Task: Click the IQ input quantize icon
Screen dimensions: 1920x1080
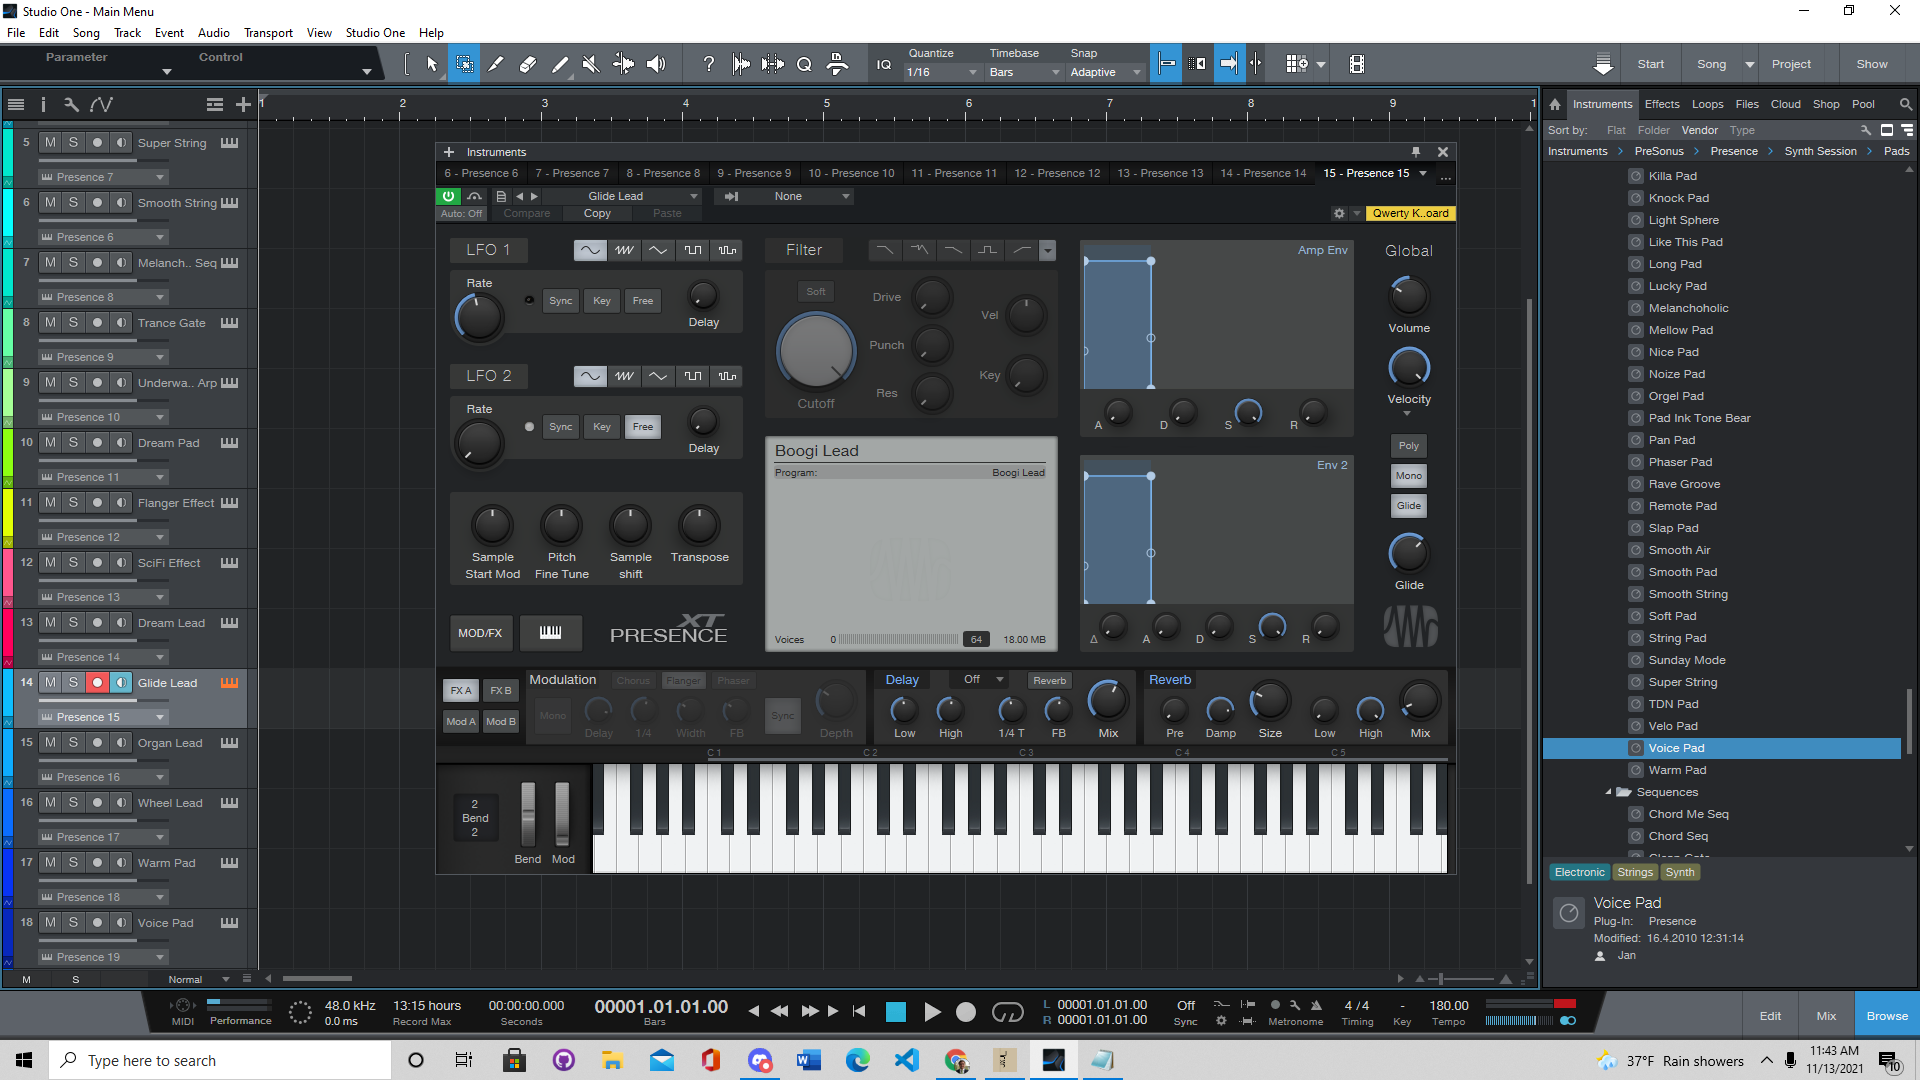Action: click(x=884, y=64)
